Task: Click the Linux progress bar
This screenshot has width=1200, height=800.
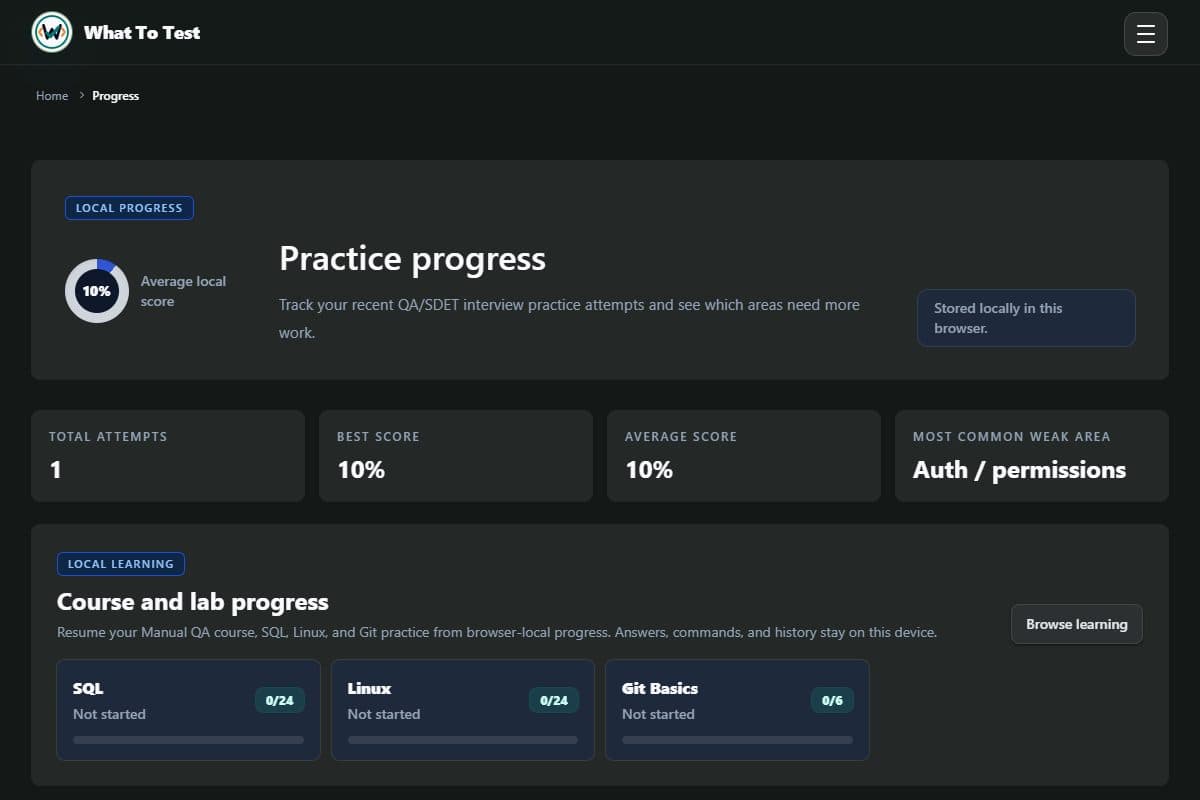Action: coord(463,740)
